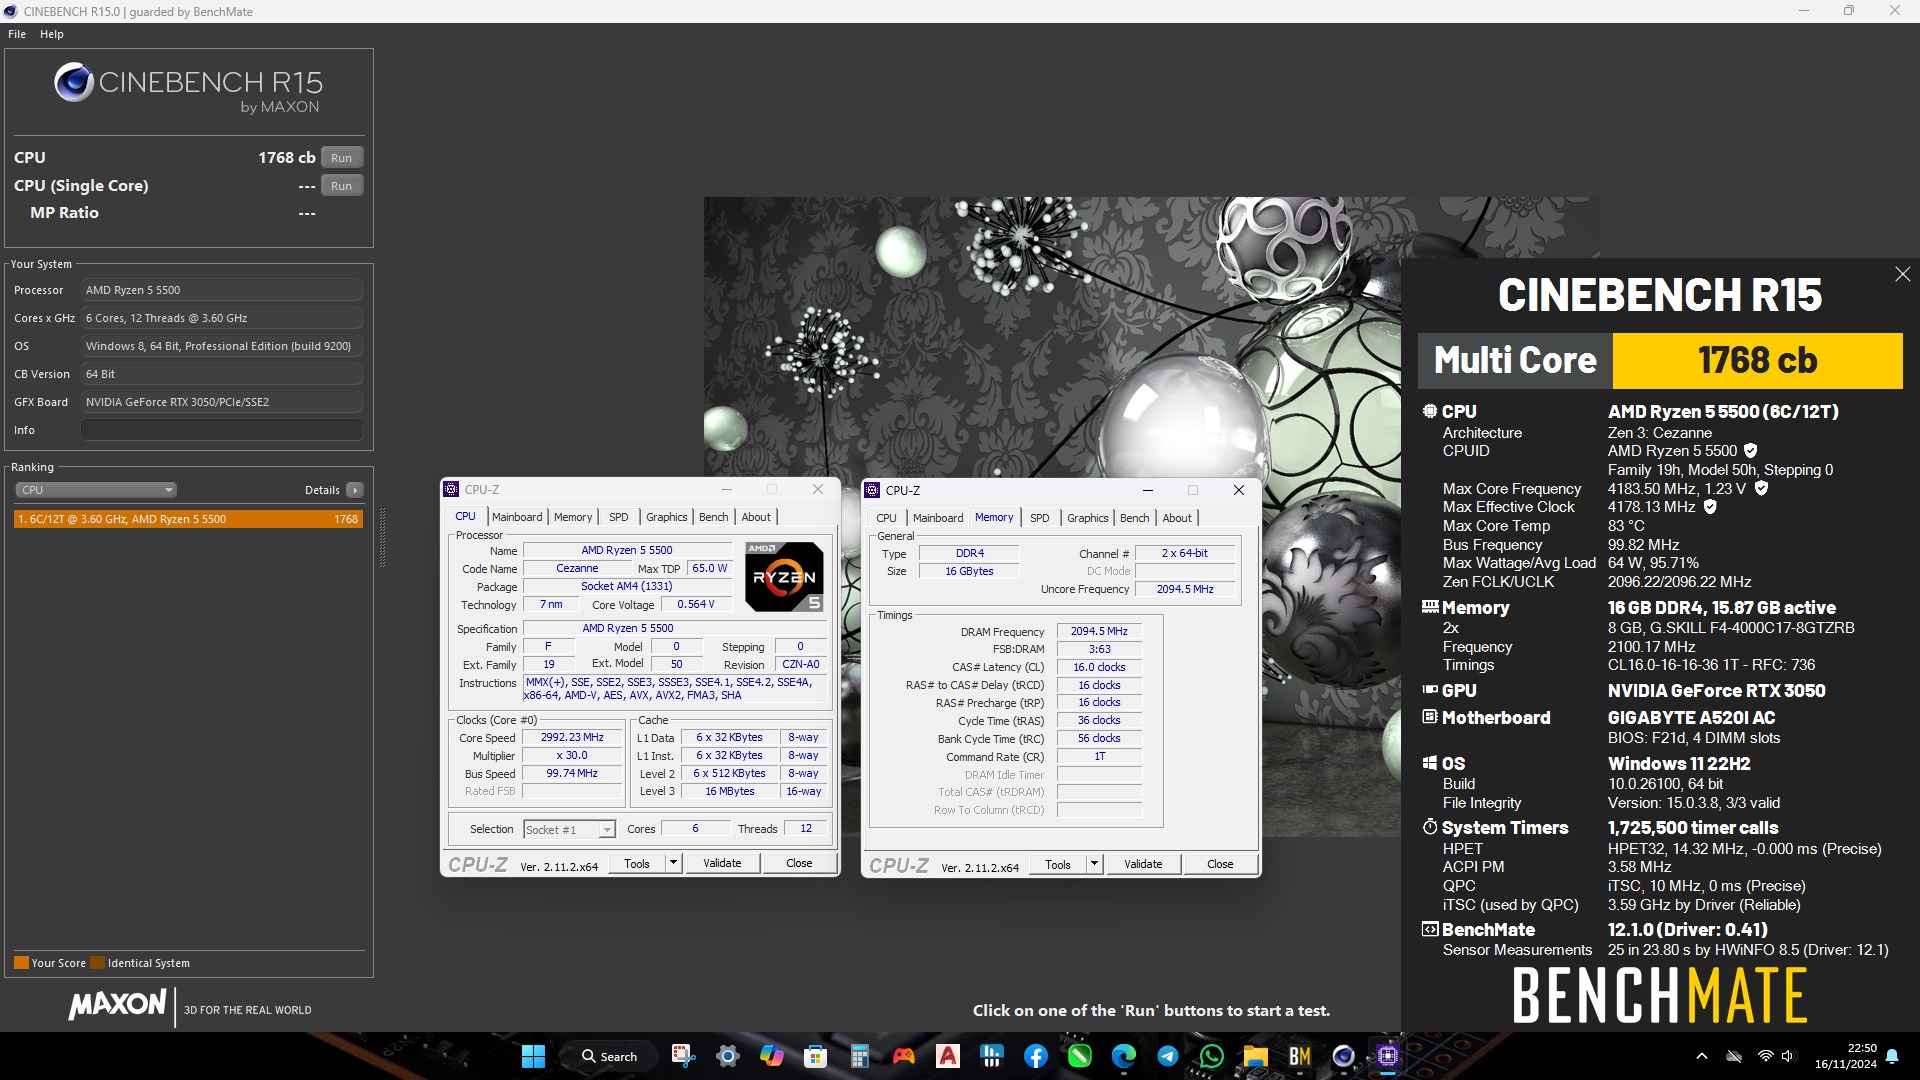Switch to CPU tab in right CPU-Z window
The height and width of the screenshot is (1080, 1920).
click(x=887, y=518)
